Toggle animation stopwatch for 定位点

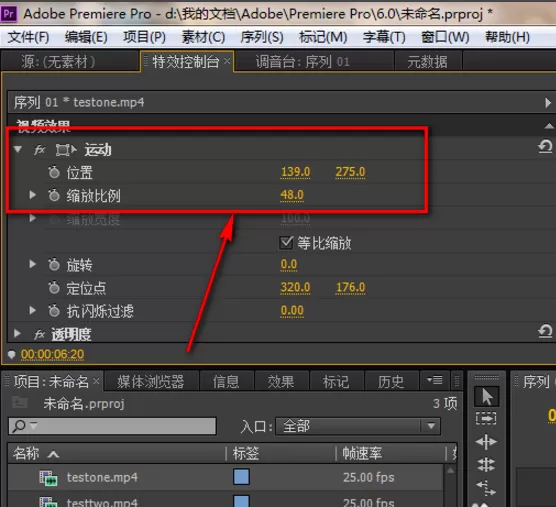(x=54, y=288)
